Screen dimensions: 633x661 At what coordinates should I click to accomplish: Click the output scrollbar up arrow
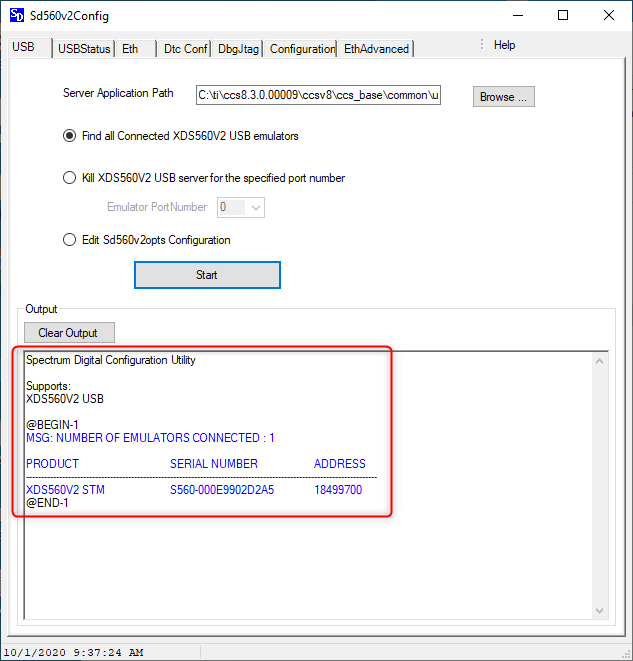pos(600,361)
